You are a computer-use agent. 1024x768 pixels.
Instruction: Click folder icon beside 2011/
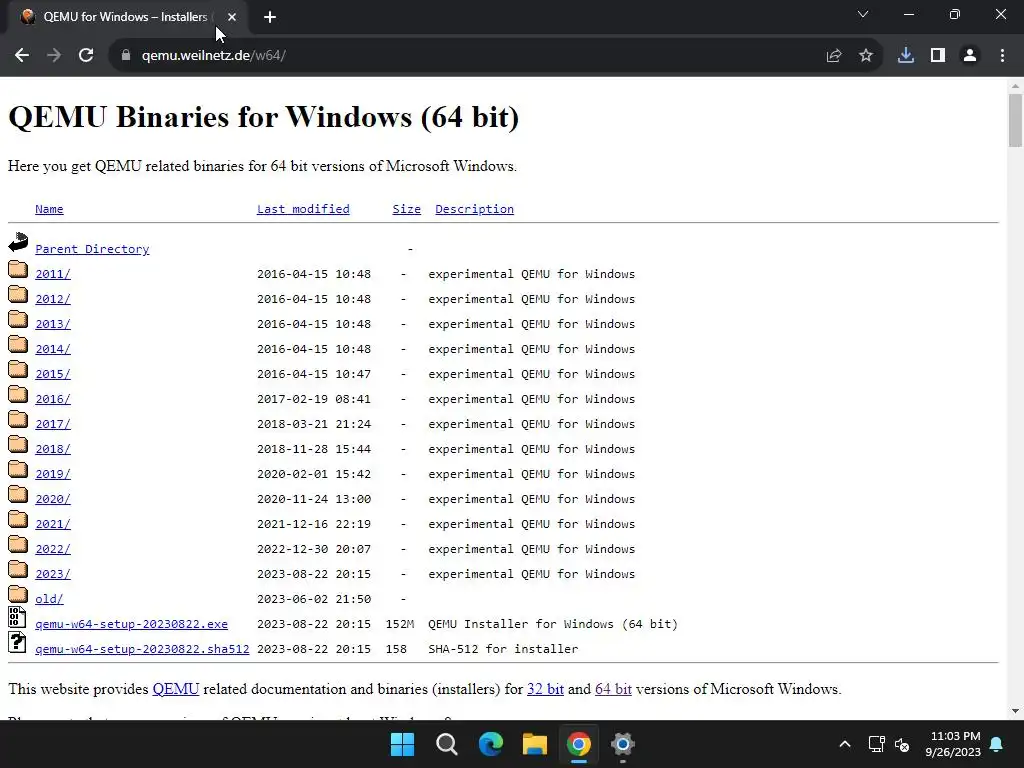coord(18,269)
